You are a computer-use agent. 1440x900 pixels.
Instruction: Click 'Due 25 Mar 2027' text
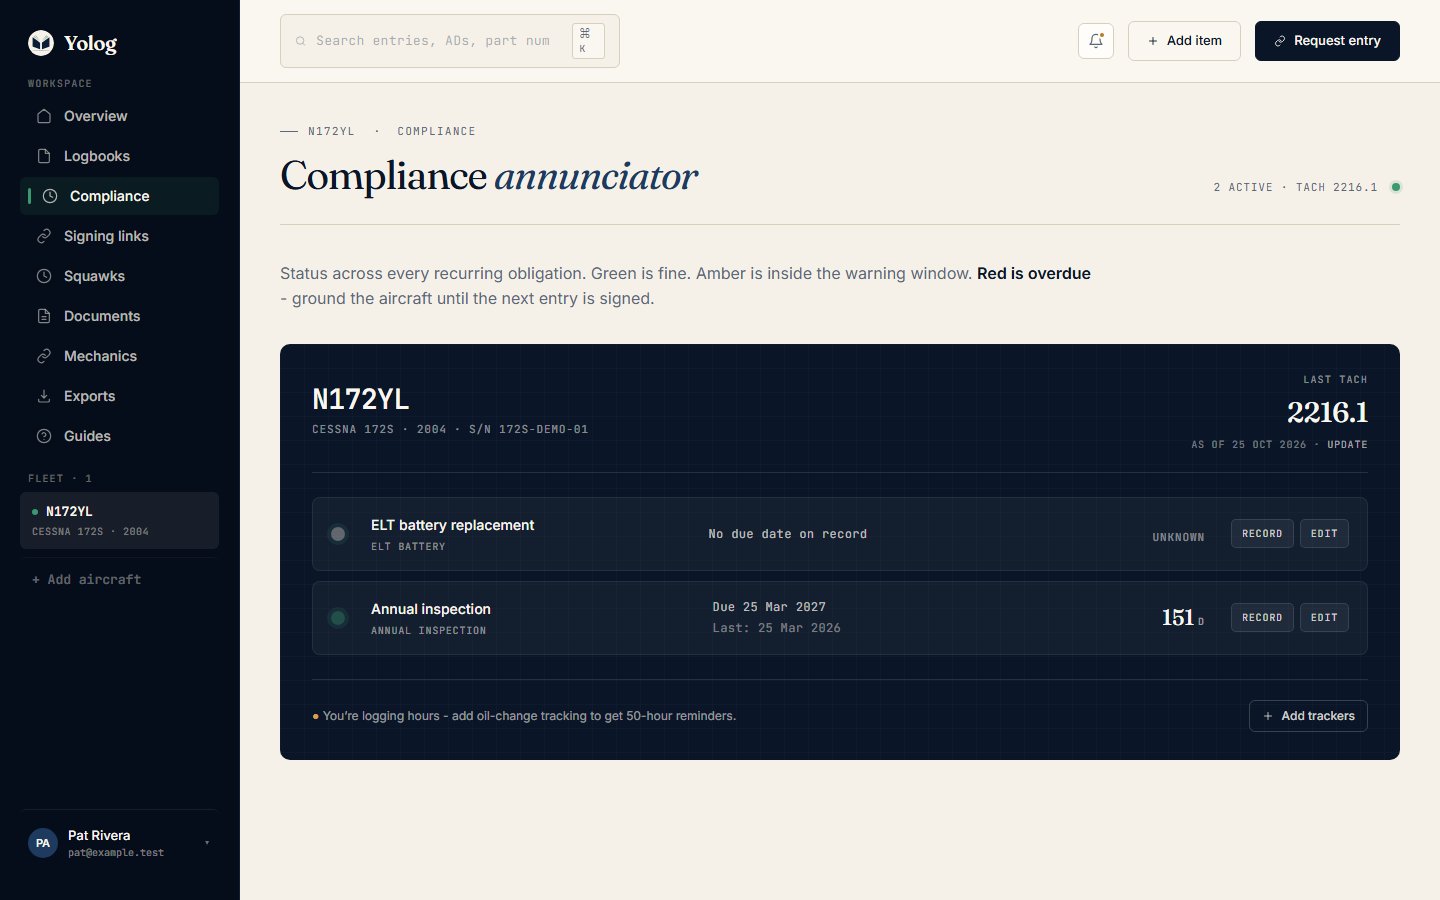[x=769, y=607]
